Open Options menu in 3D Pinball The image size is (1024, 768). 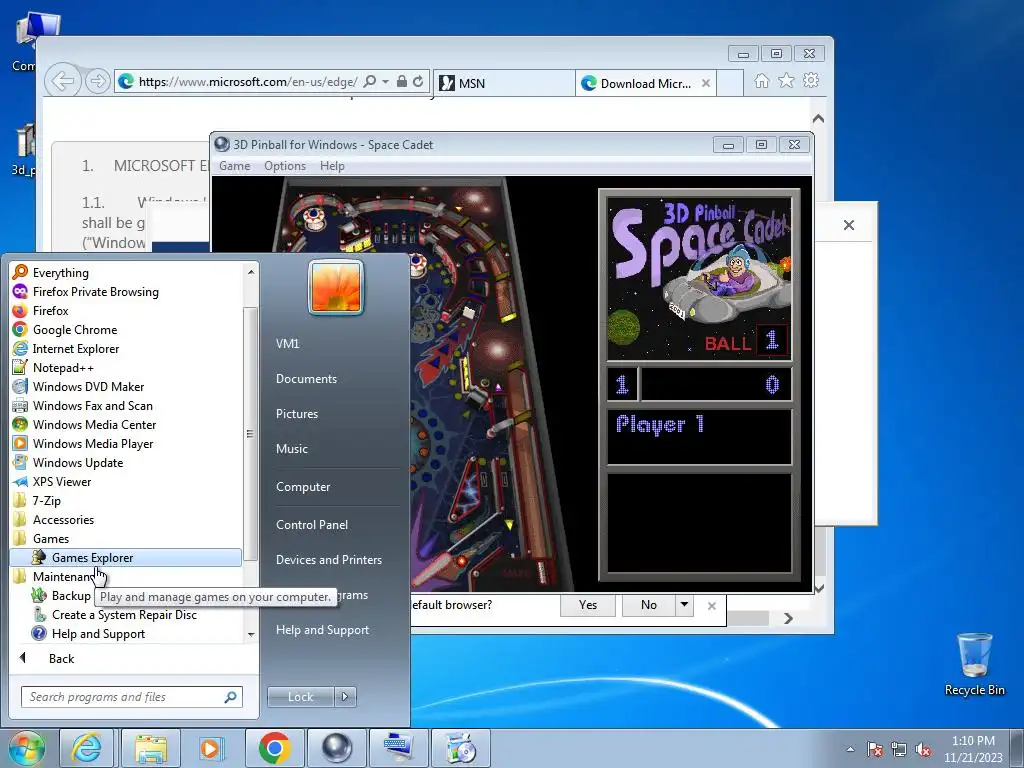click(285, 166)
